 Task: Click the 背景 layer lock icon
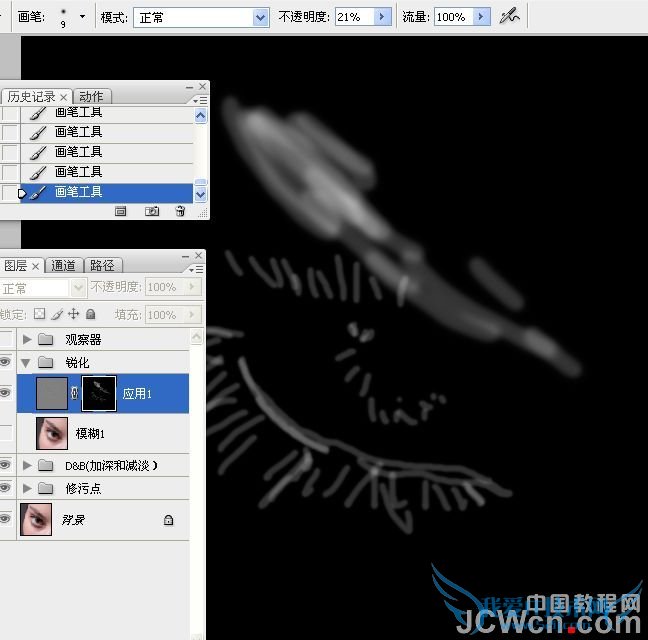coord(168,520)
